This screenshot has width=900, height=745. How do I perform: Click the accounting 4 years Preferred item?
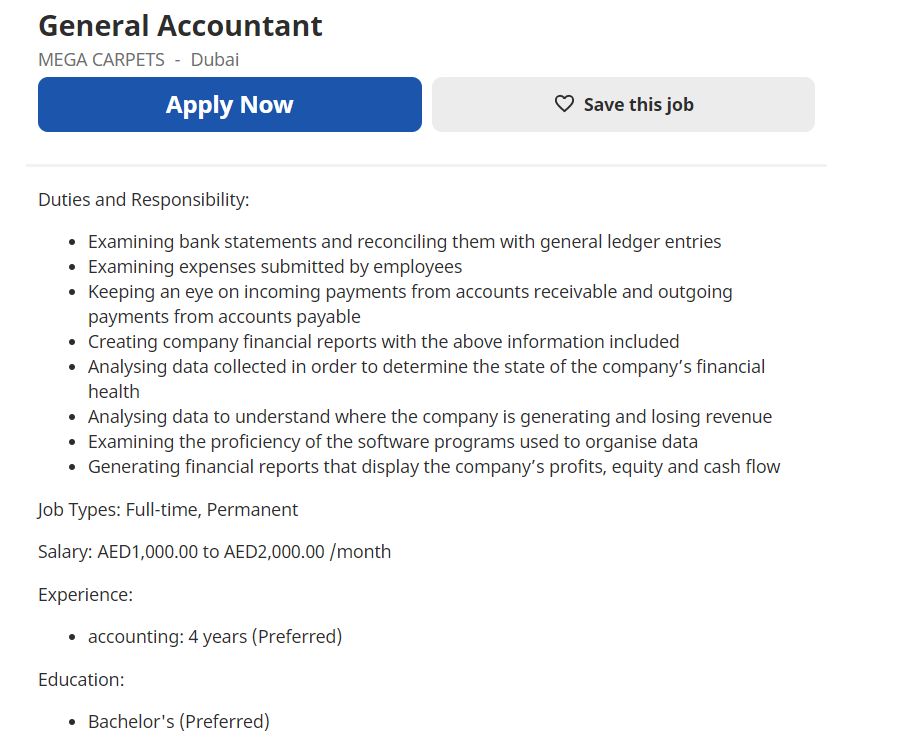coord(215,636)
